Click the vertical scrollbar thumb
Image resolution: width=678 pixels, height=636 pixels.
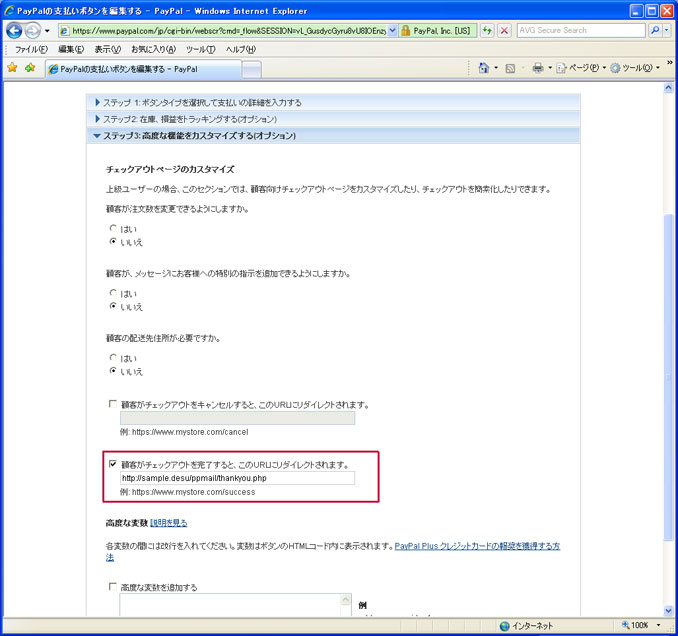click(668, 377)
